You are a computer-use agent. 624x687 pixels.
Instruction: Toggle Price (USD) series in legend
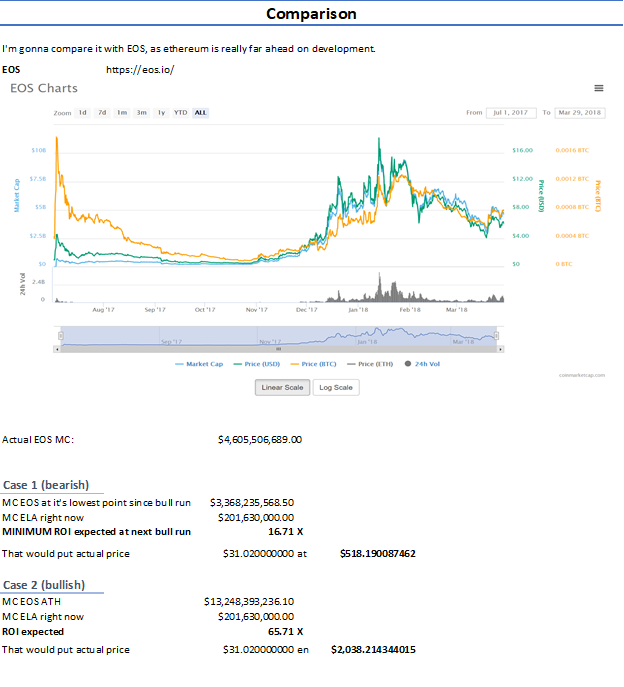click(257, 364)
